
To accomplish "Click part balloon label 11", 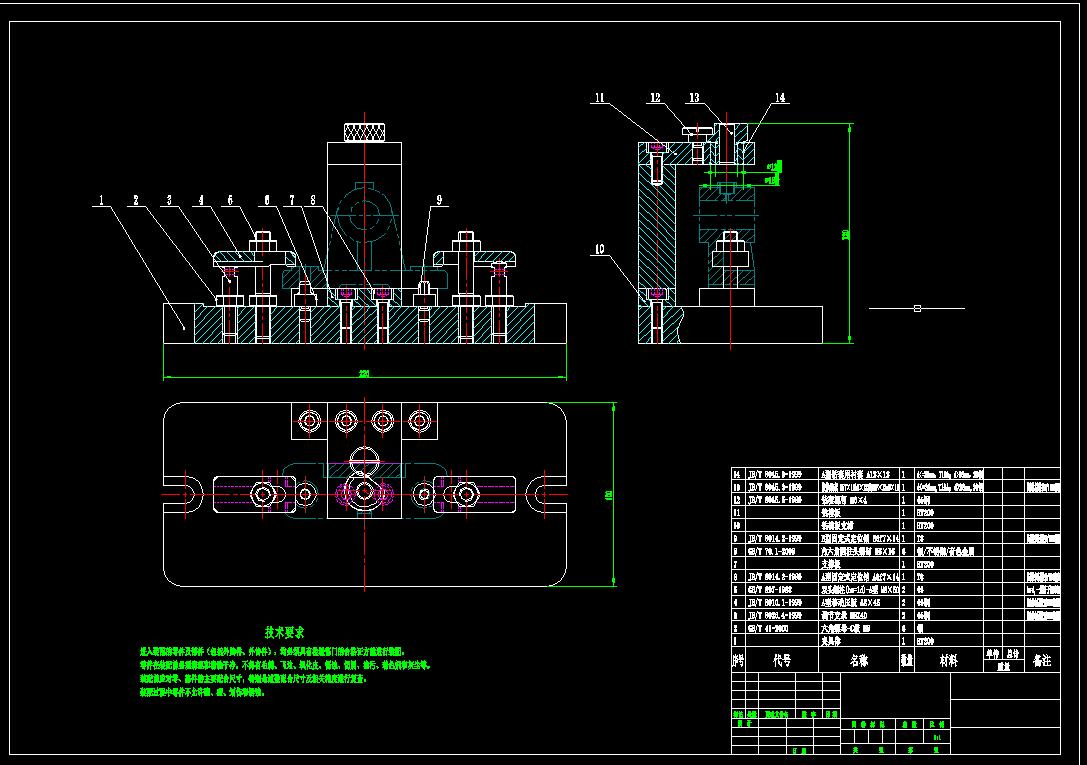I will (600, 98).
